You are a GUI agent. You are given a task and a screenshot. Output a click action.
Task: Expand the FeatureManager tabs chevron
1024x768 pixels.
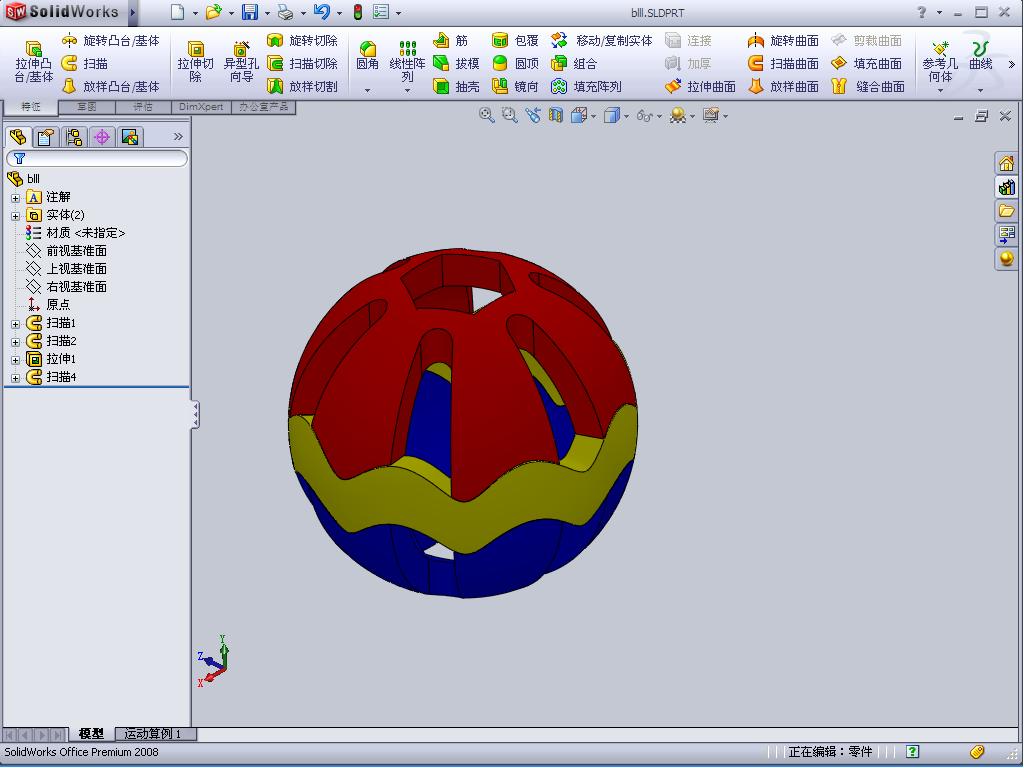point(178,136)
